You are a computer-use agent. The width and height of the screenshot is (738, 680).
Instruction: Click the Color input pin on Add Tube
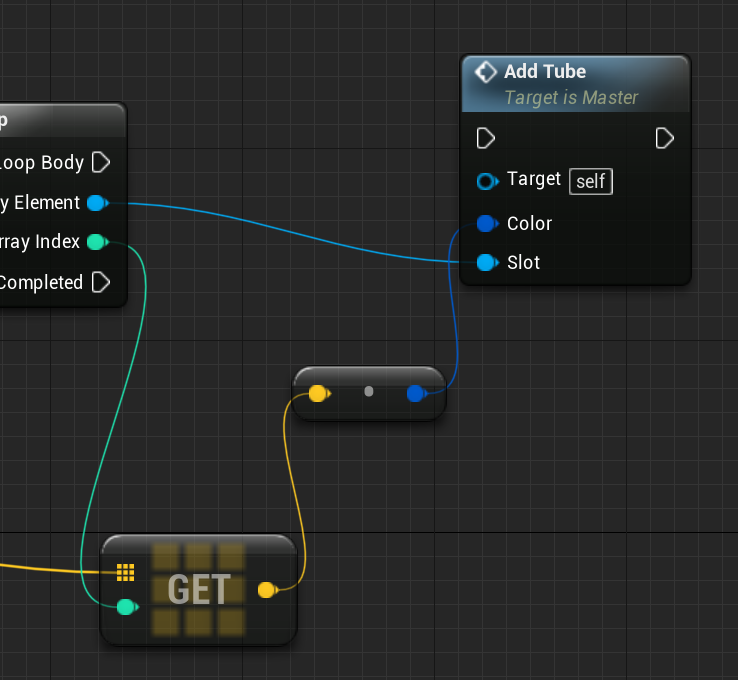[487, 224]
